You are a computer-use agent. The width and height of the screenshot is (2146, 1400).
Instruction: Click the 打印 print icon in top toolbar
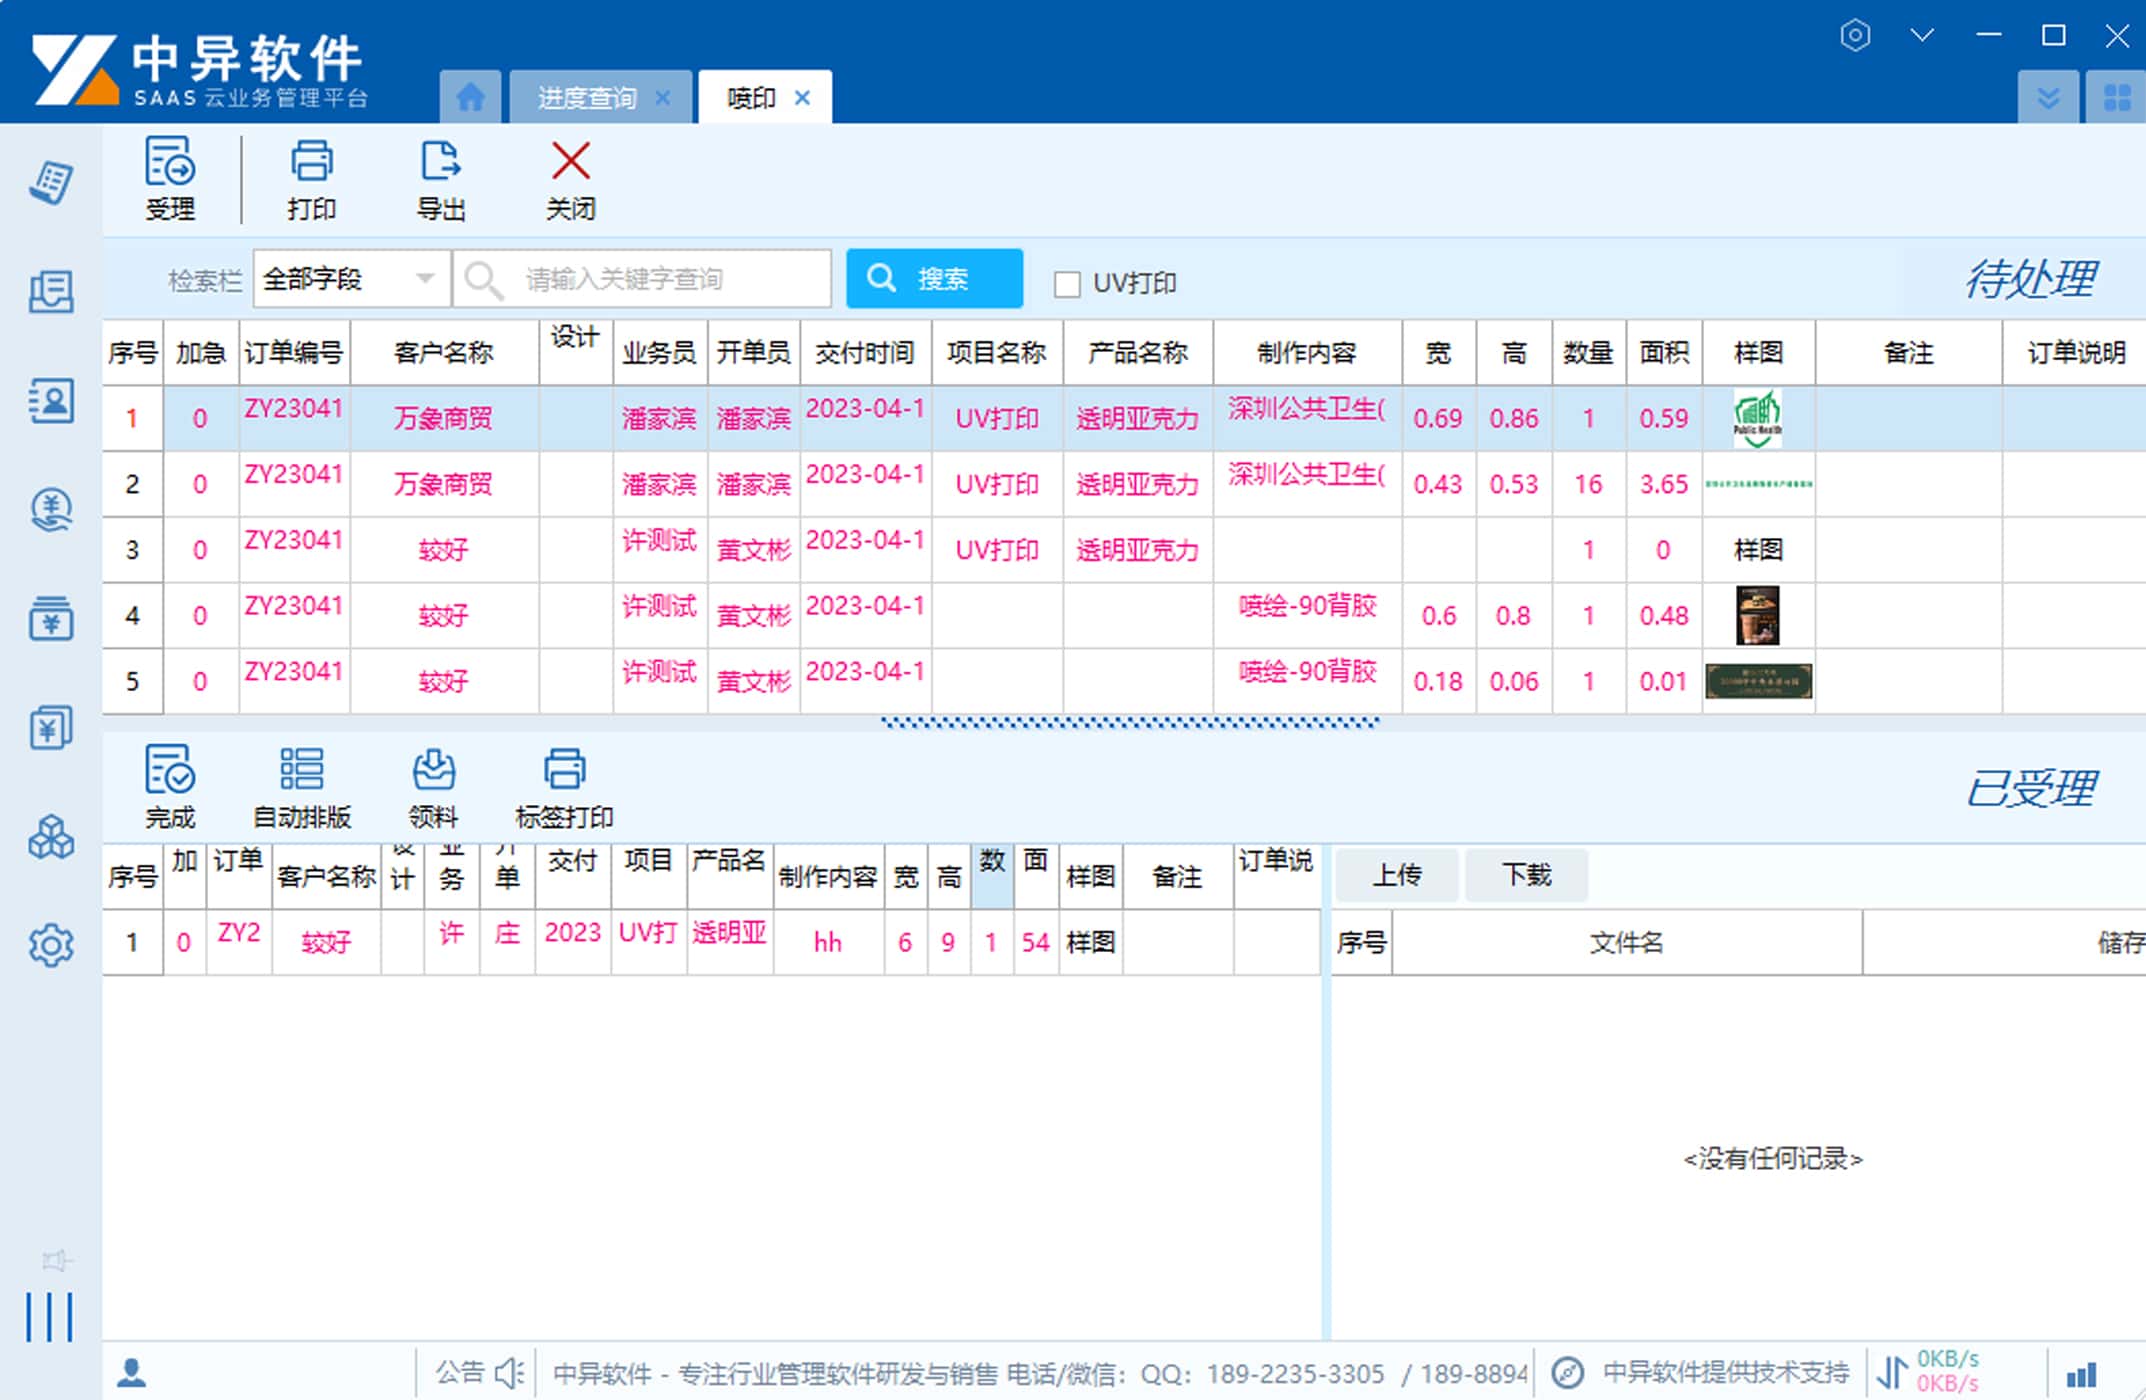311,162
